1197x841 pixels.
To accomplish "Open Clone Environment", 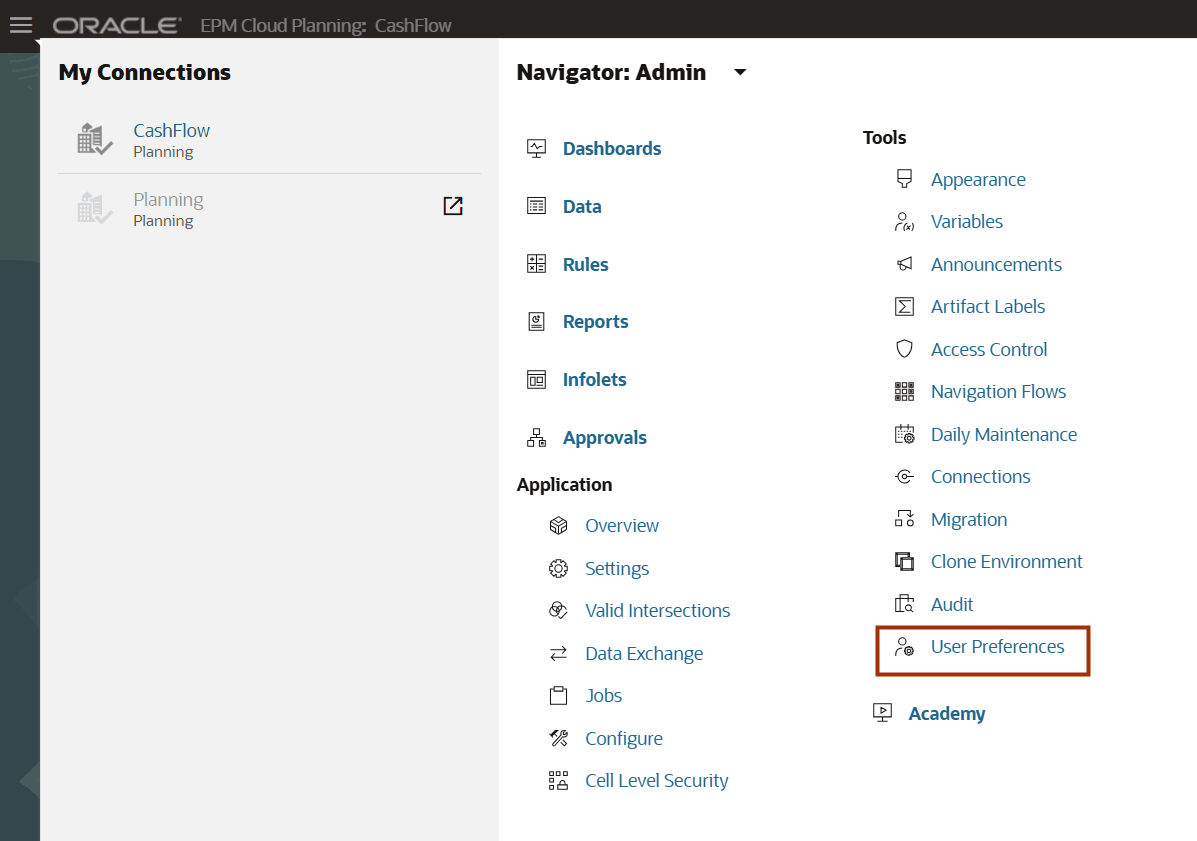I will coord(1006,562).
